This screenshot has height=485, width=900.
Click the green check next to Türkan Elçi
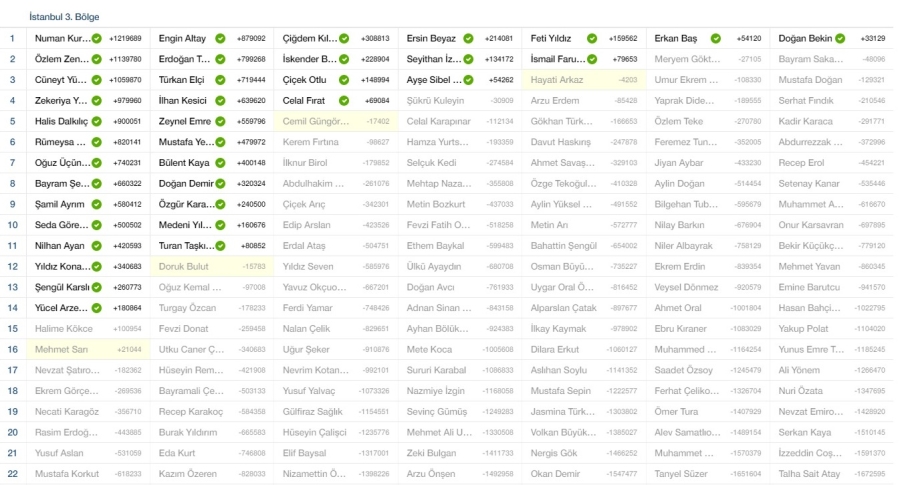tap(220, 80)
